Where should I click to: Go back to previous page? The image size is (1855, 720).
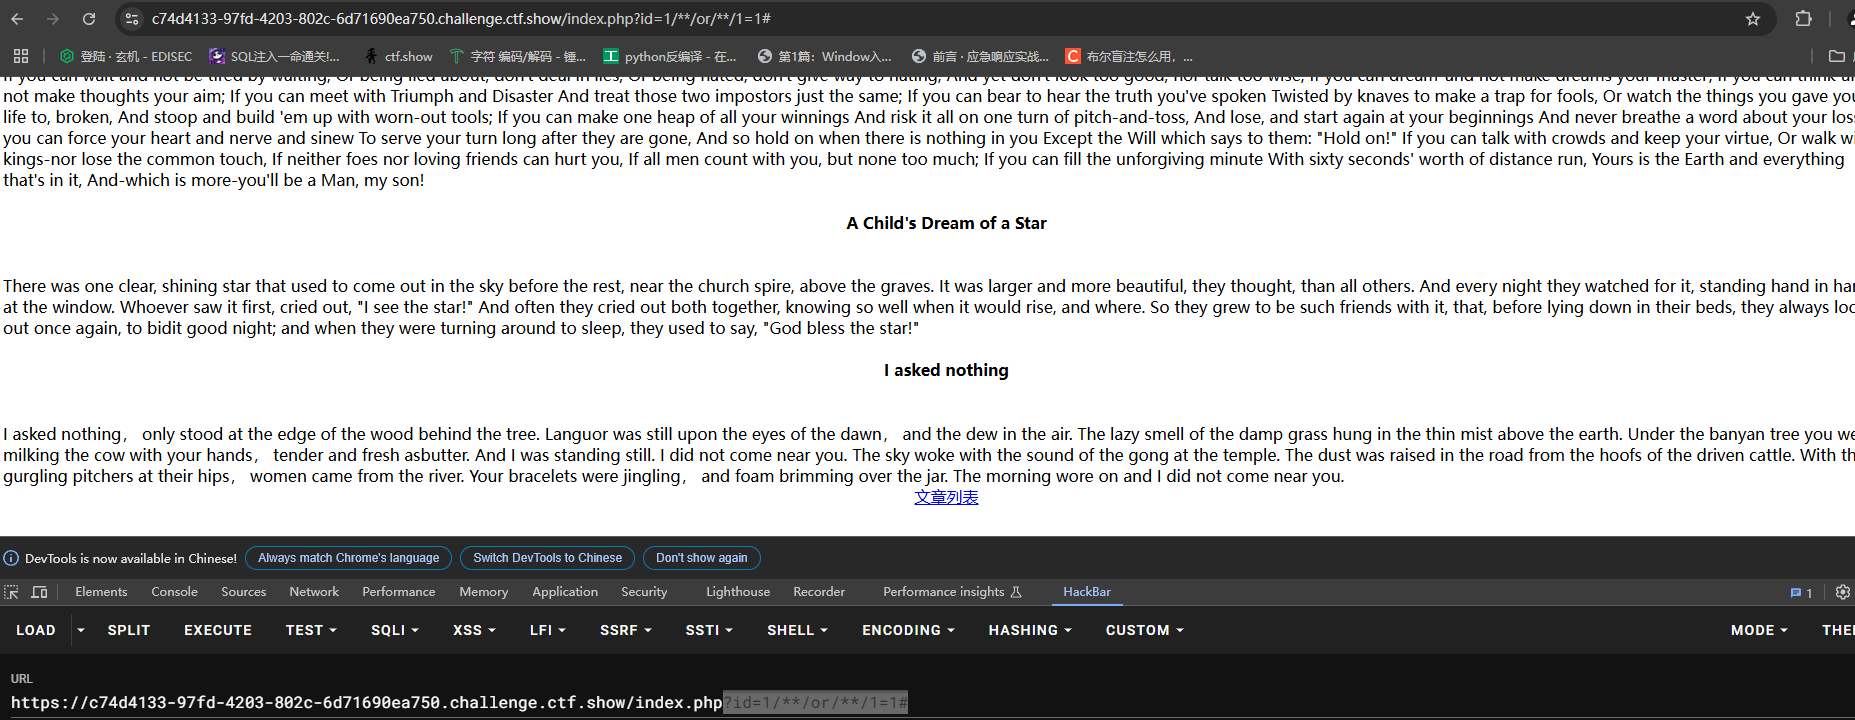pos(17,19)
